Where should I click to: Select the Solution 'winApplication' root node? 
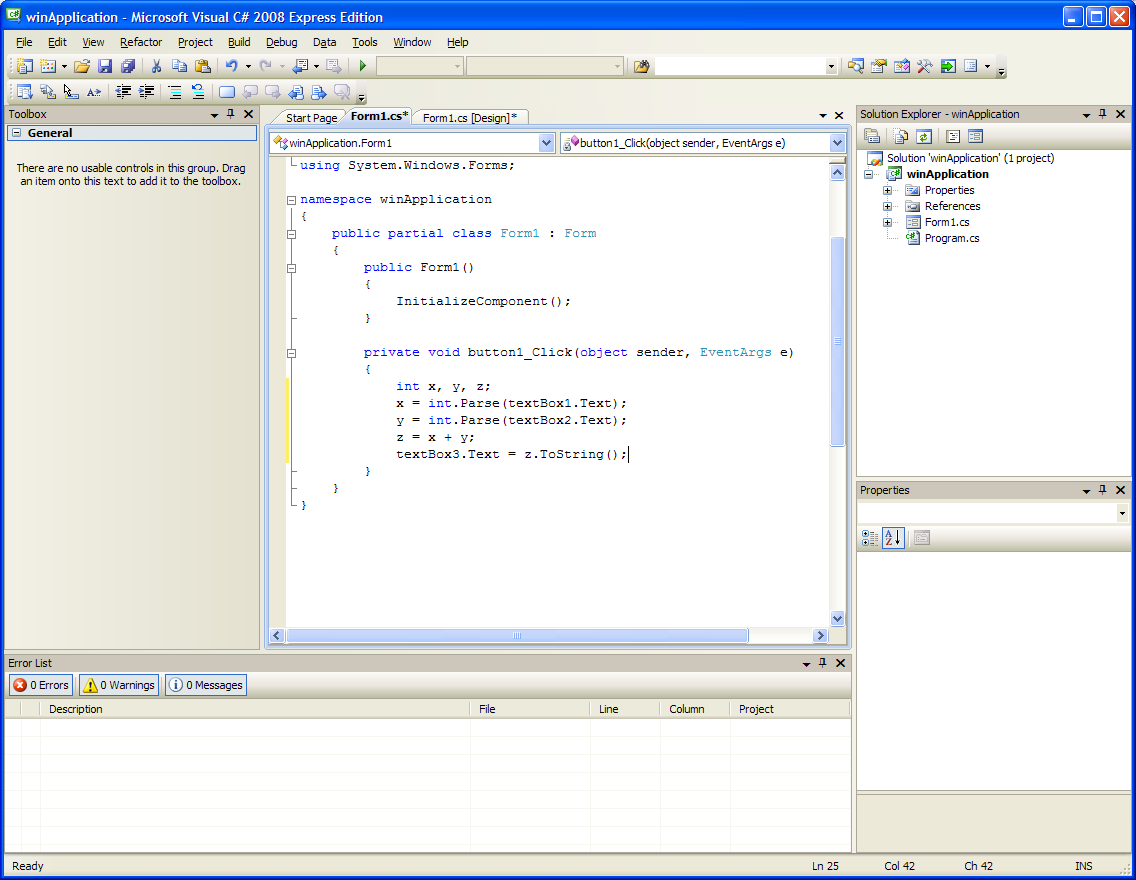click(970, 158)
